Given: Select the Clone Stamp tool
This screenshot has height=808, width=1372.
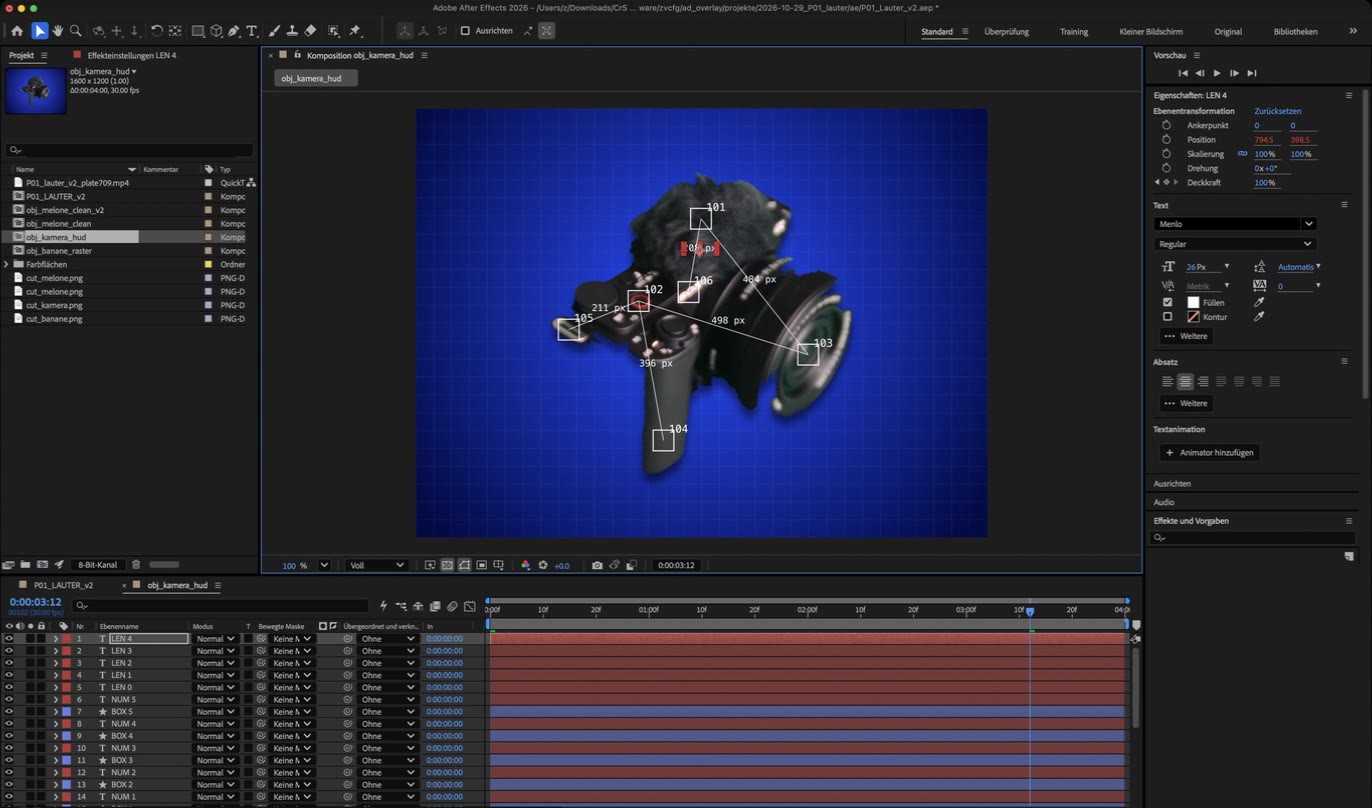Looking at the screenshot, I should point(292,31).
